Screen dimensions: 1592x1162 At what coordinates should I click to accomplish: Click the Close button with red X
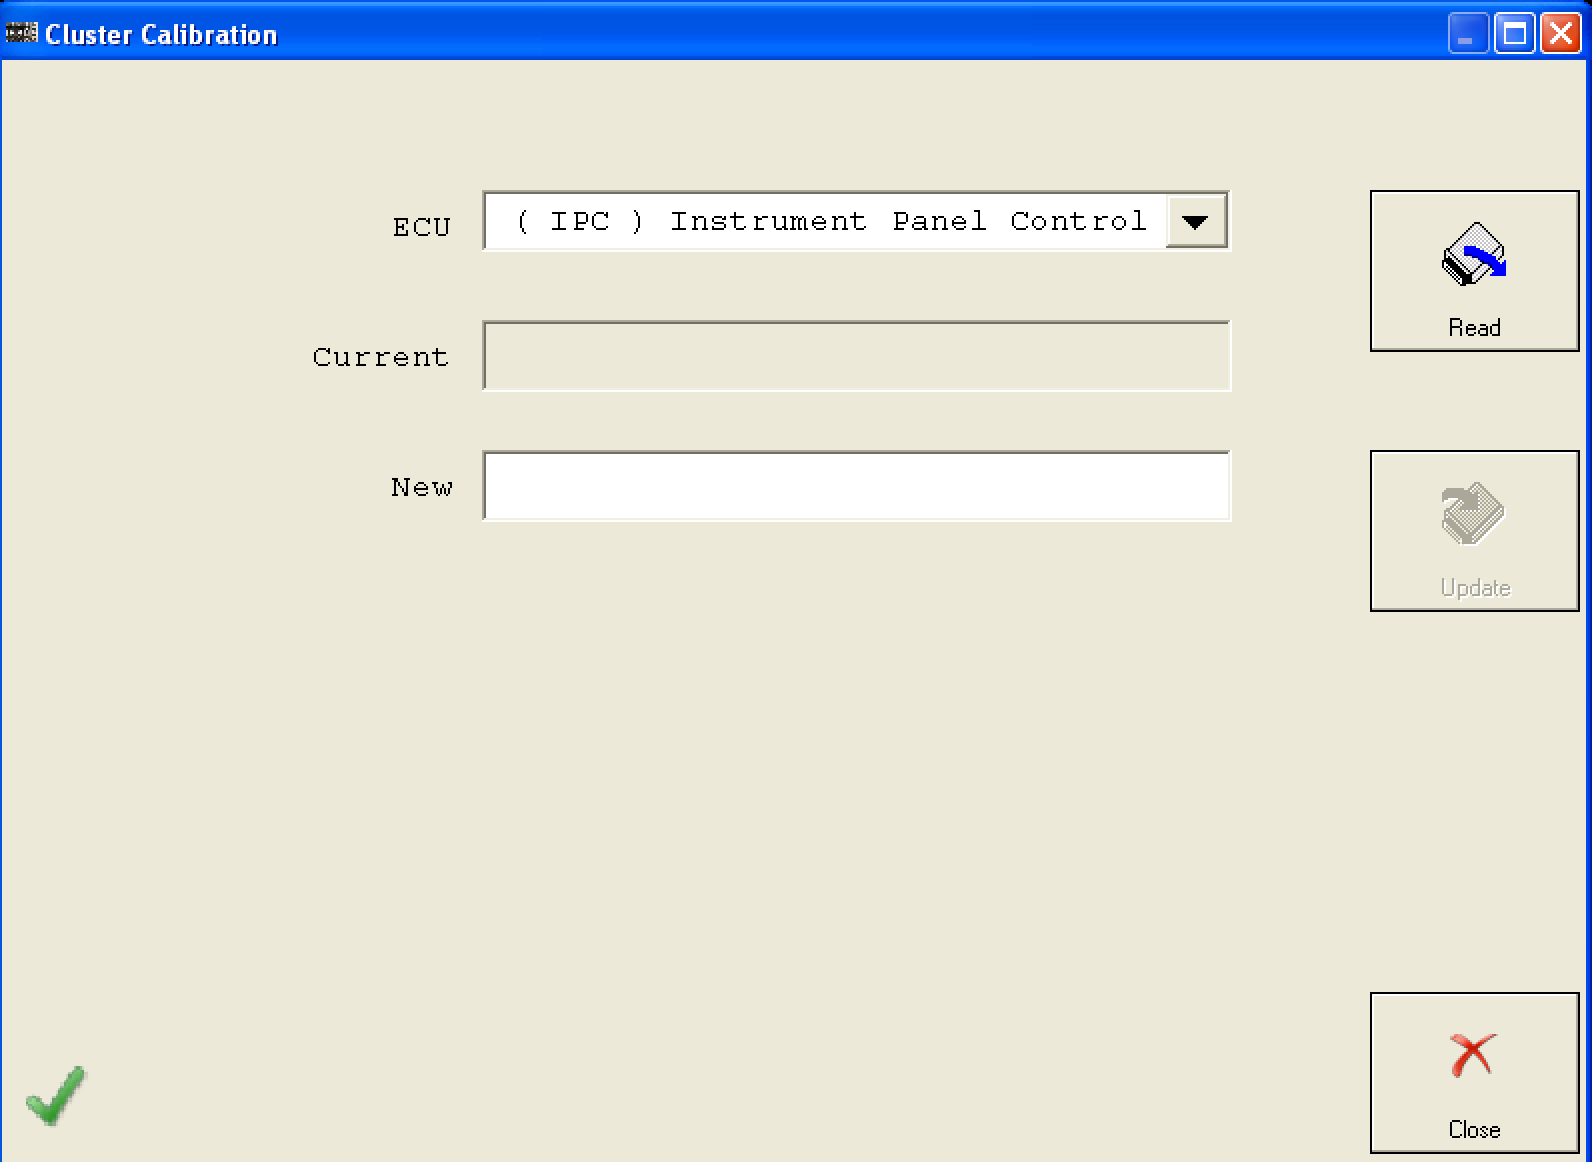(x=1474, y=1073)
